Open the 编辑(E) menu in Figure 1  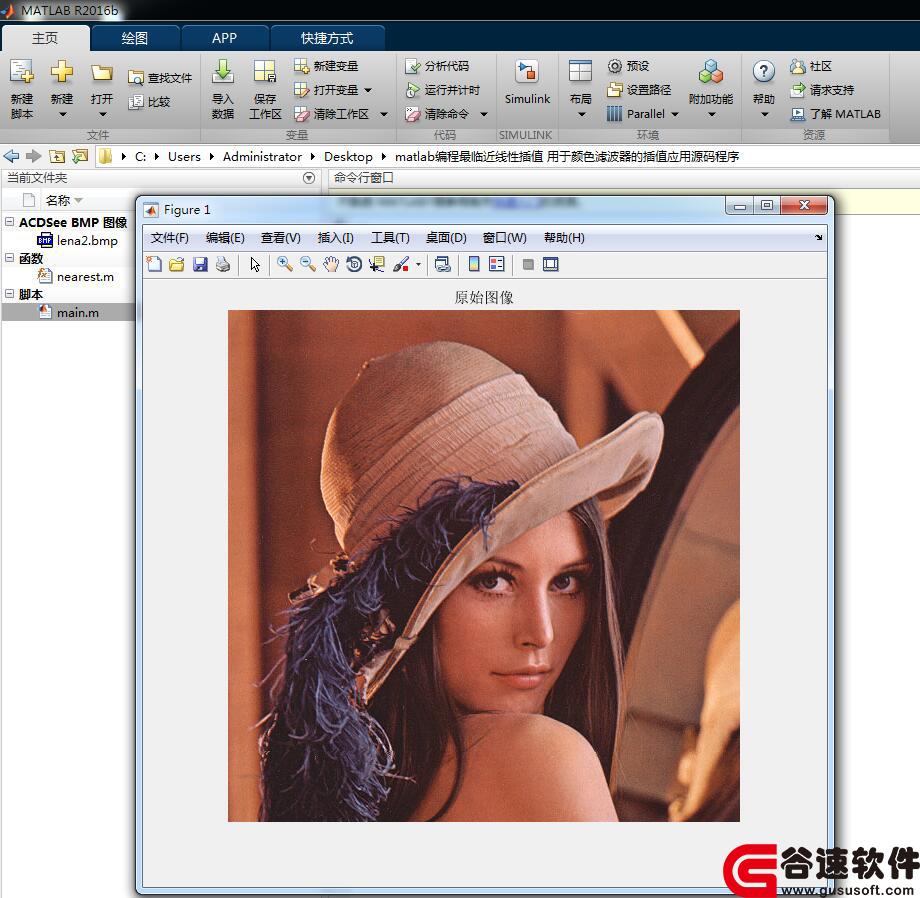(x=225, y=238)
